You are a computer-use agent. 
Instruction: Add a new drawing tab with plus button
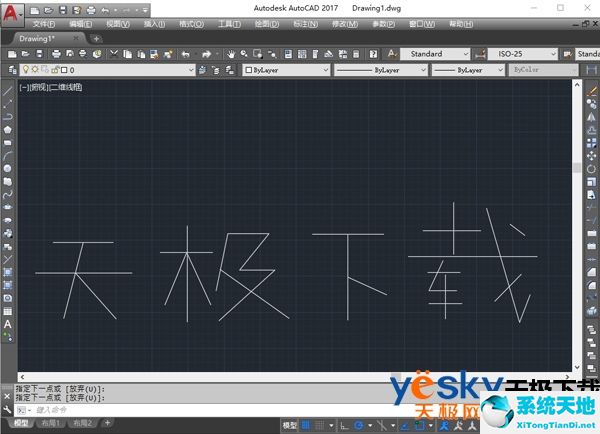coord(96,38)
